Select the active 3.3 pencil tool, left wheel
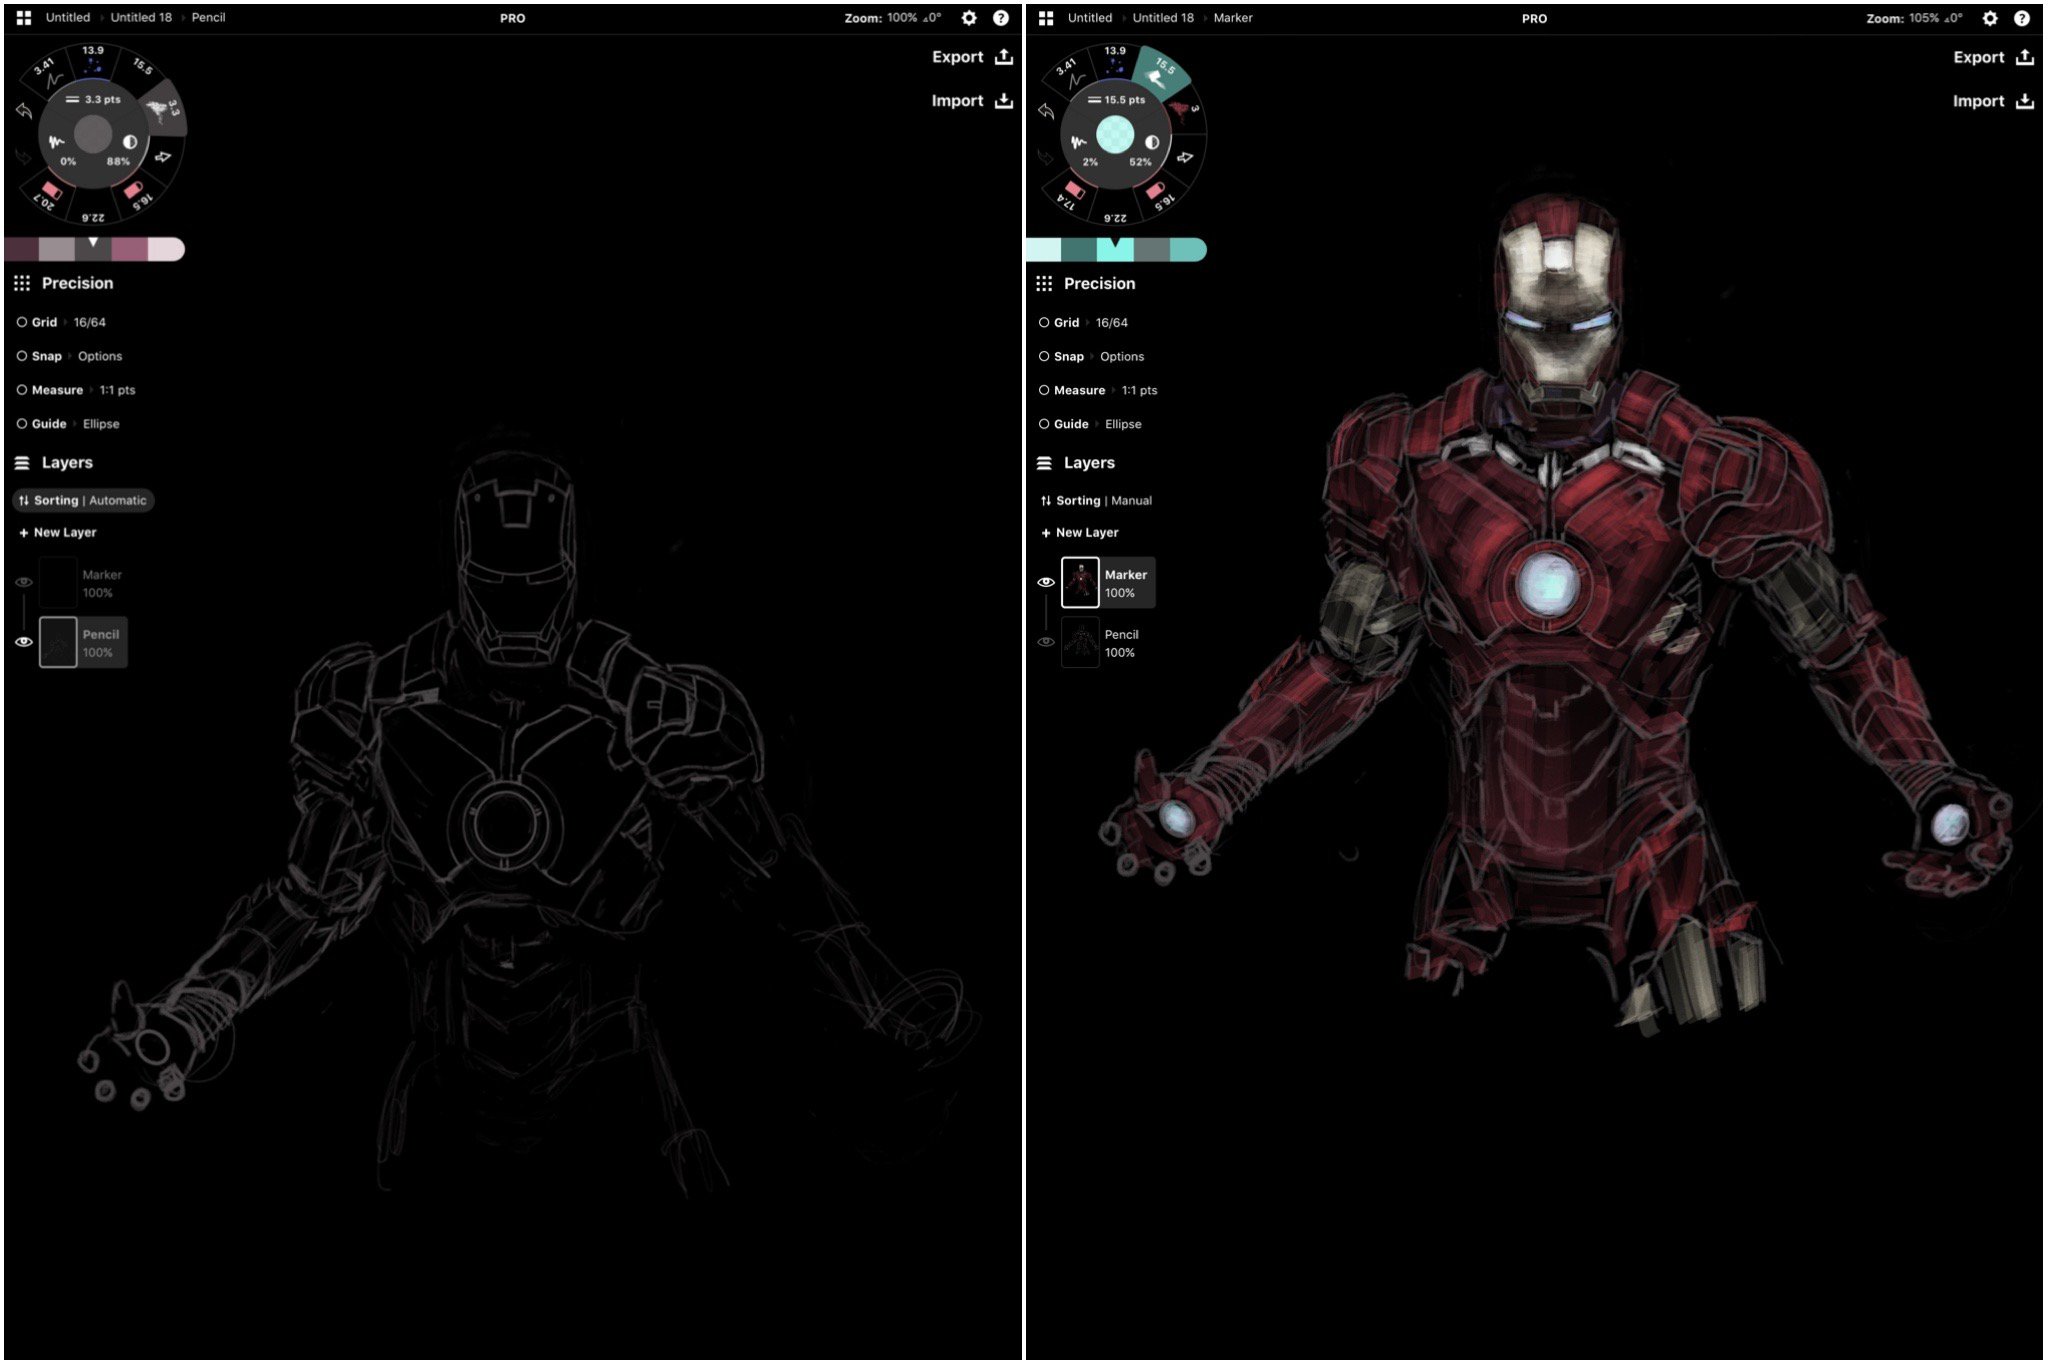 (162, 108)
